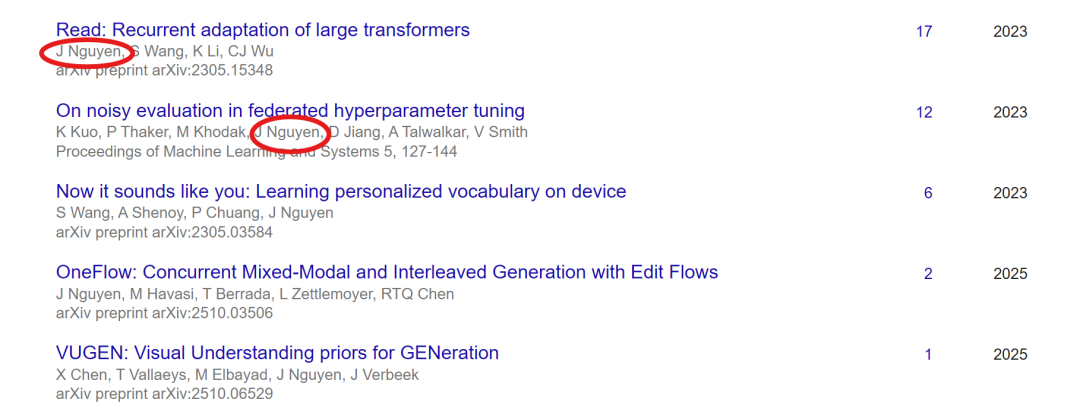This screenshot has width=1080, height=412.
Task: Open the "Now it sounds like you" paper
Action: click(x=340, y=191)
